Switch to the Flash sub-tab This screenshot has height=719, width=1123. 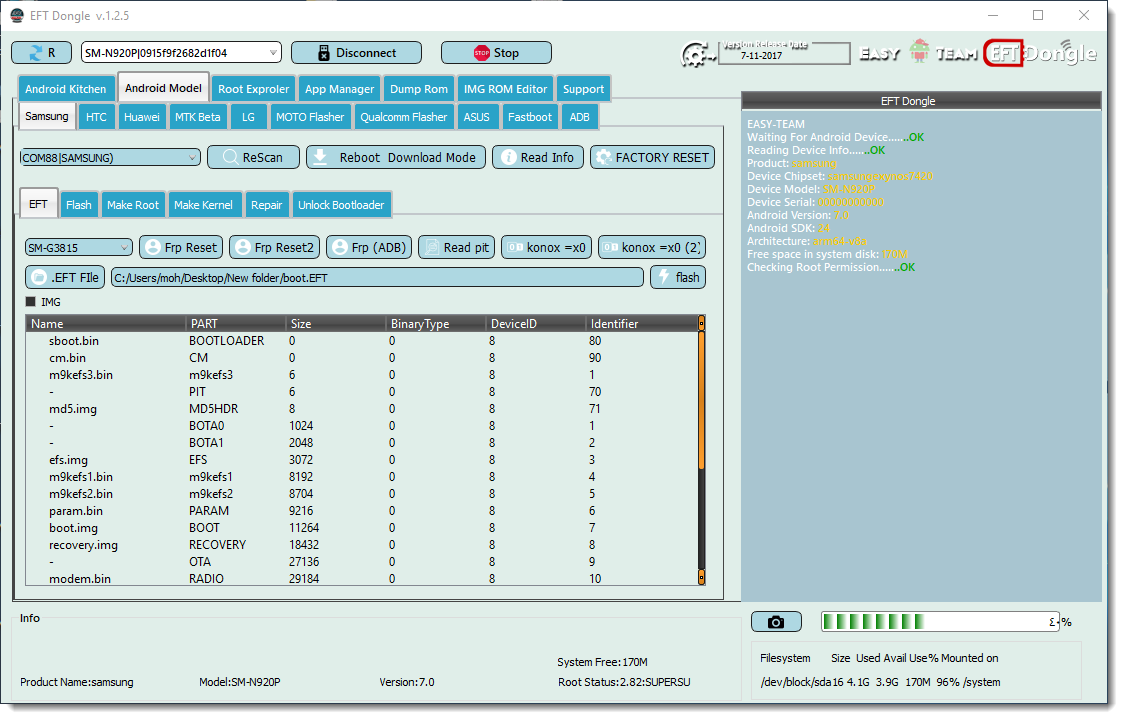[79, 206]
